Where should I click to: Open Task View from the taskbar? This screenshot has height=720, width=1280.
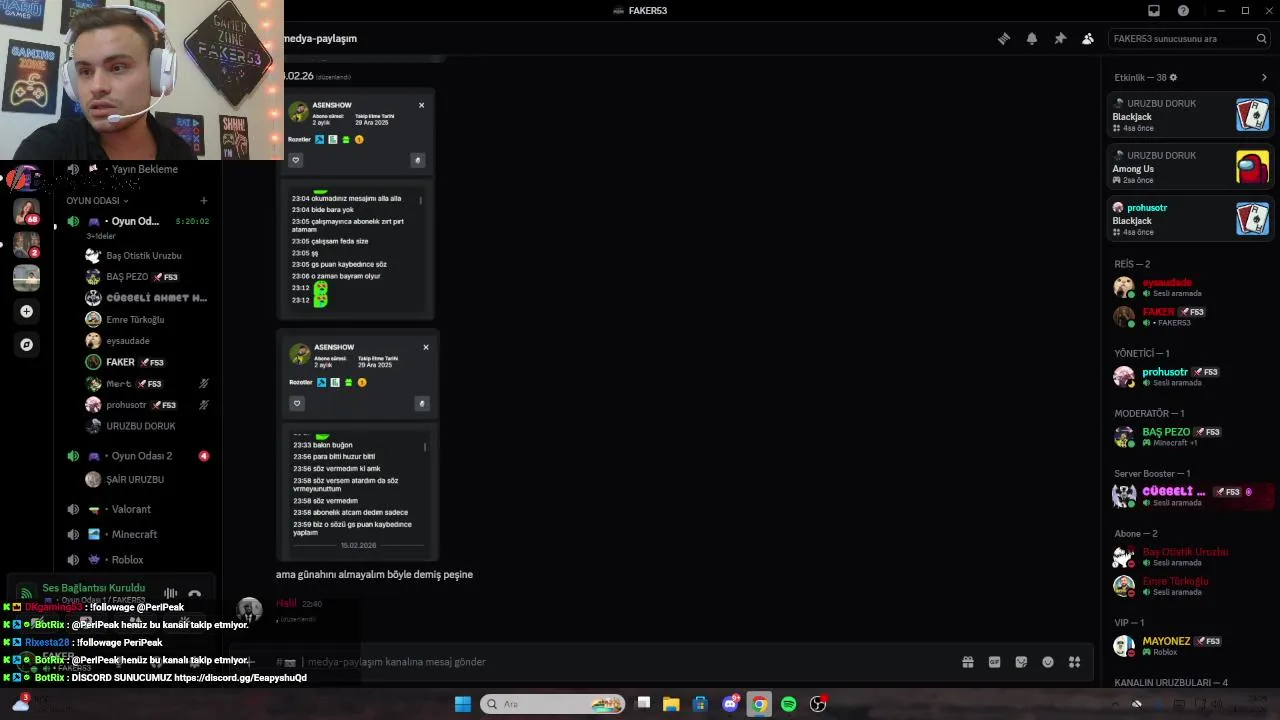[643, 704]
